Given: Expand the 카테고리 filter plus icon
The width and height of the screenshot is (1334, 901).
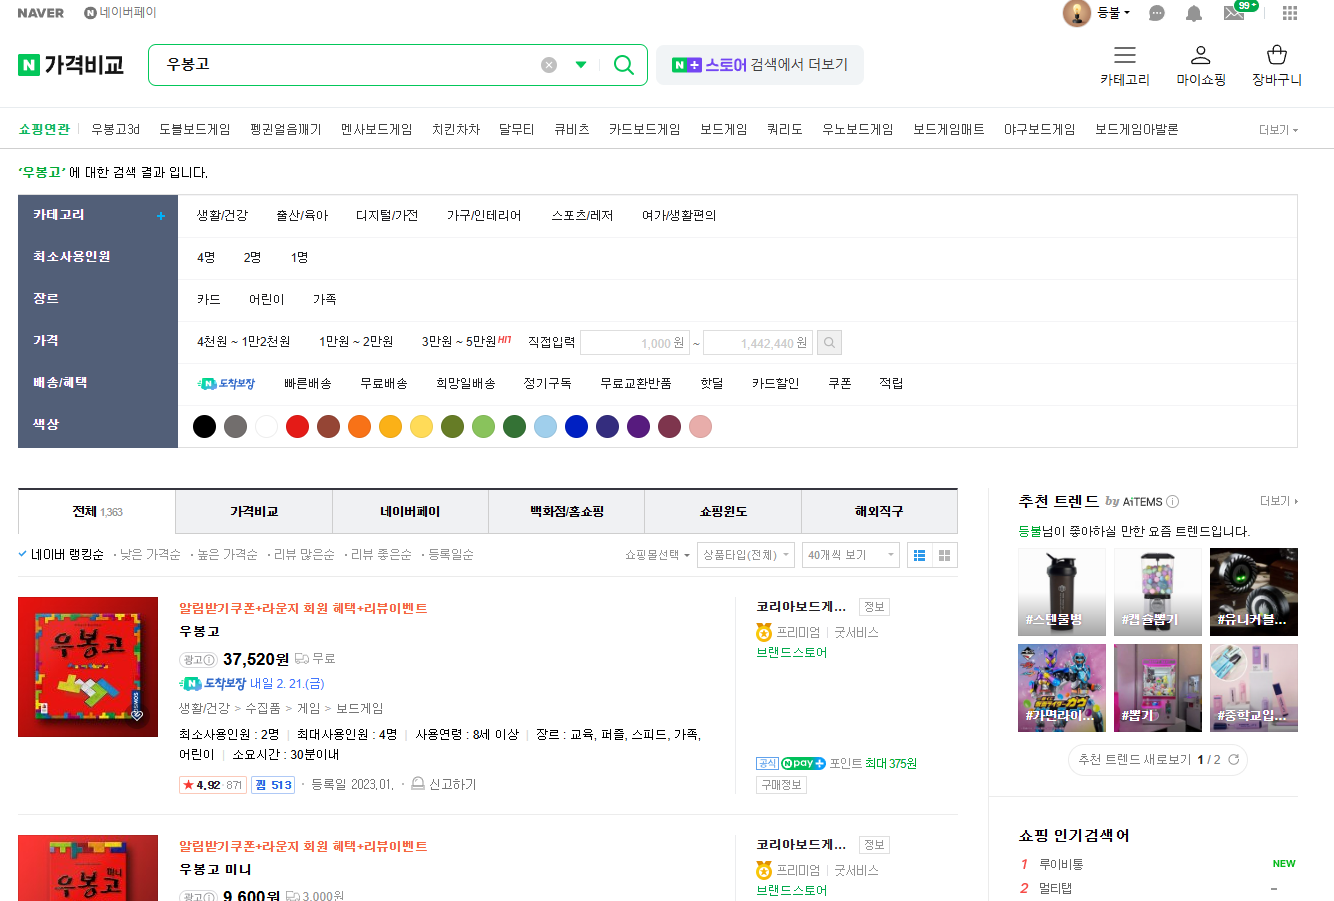Looking at the screenshot, I should click(x=160, y=216).
